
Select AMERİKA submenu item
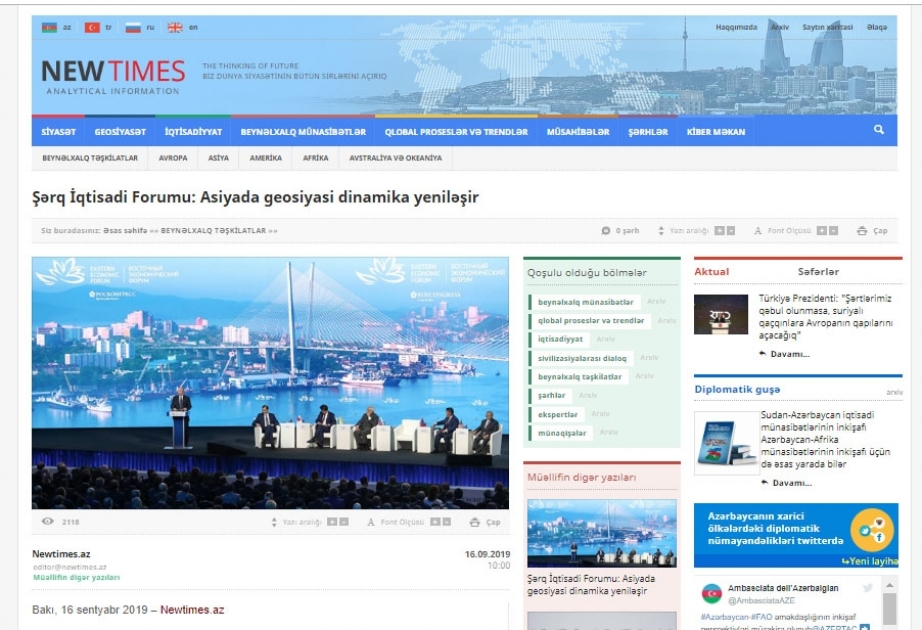coord(265,158)
